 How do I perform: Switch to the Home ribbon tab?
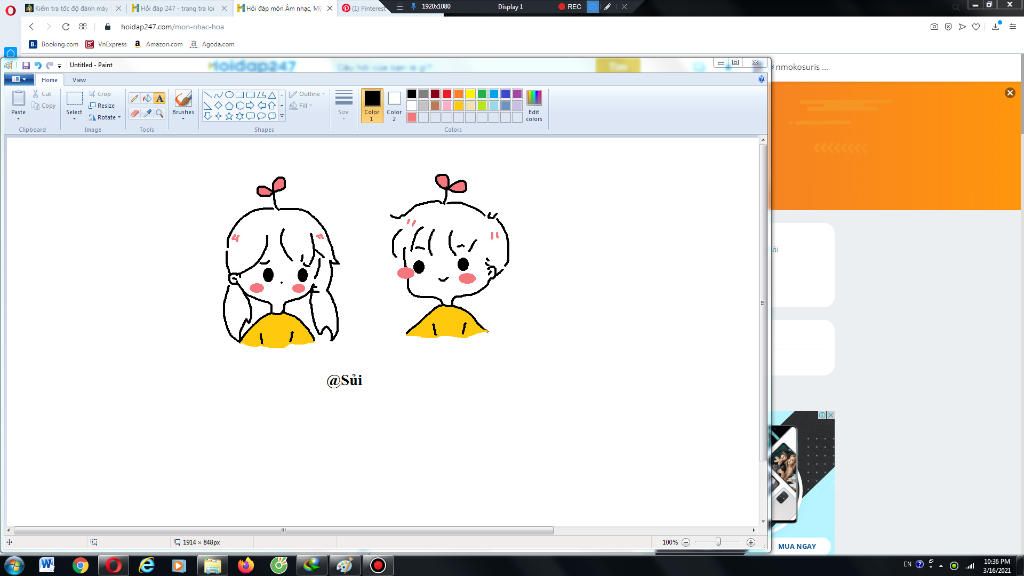50,80
